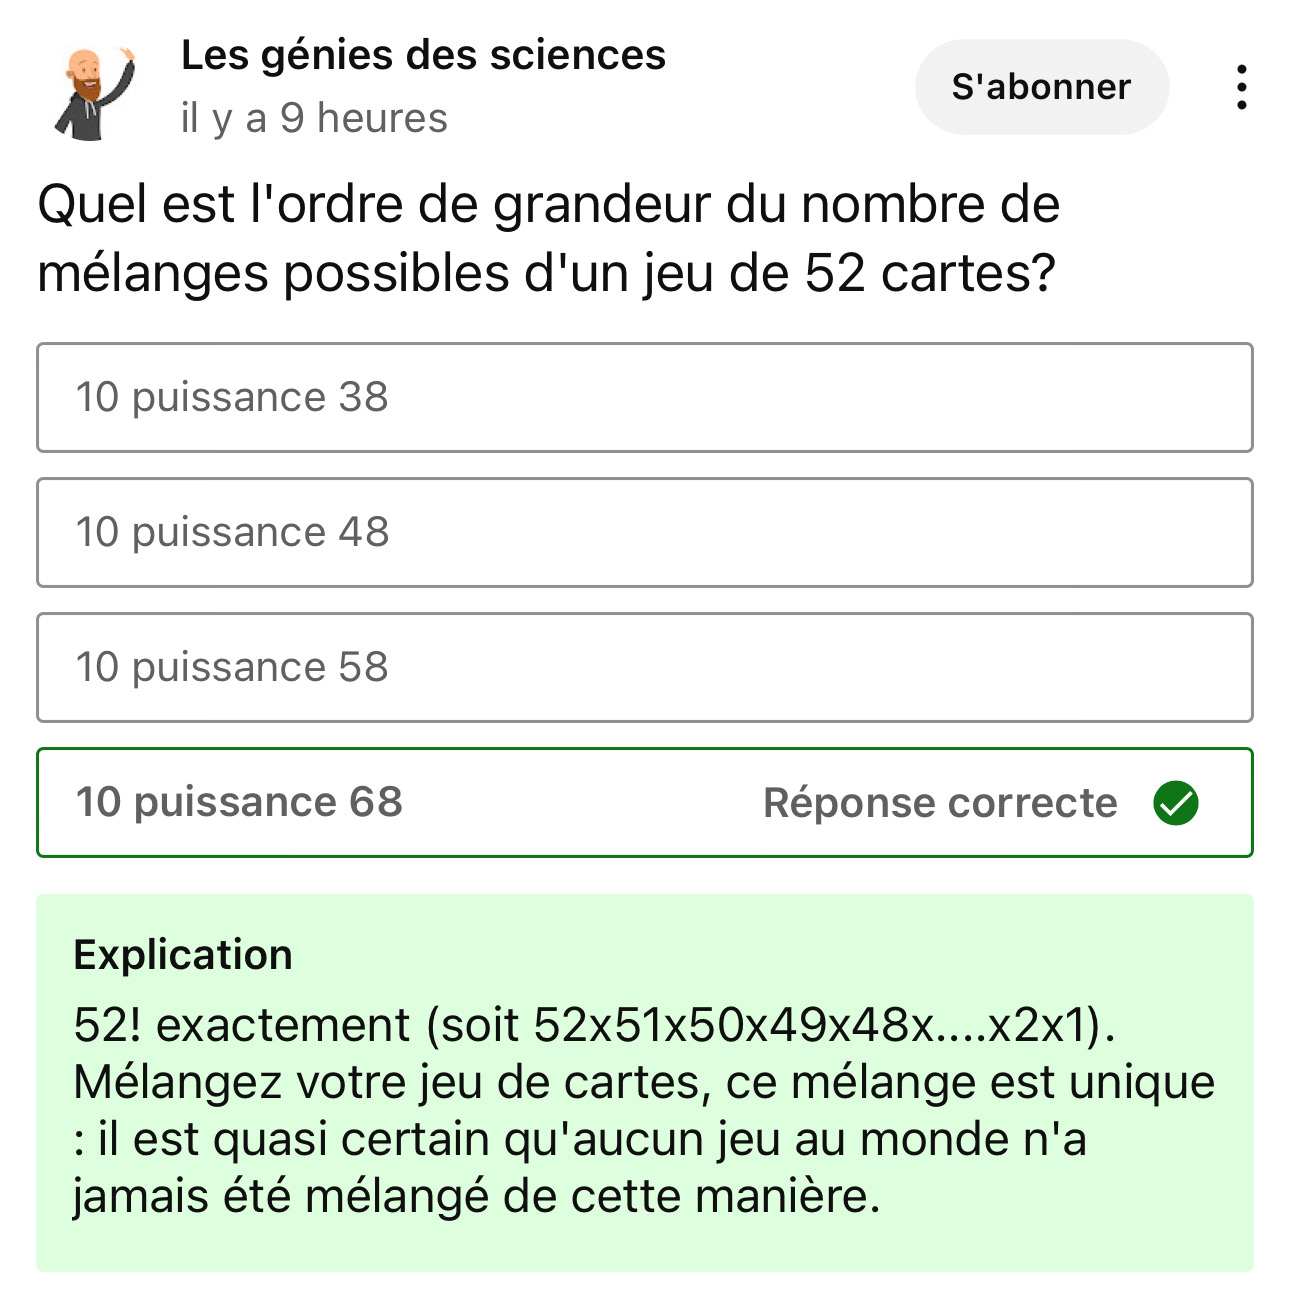Click the text '10 puissance 58' label
The width and height of the screenshot is (1290, 1293).
click(x=232, y=668)
